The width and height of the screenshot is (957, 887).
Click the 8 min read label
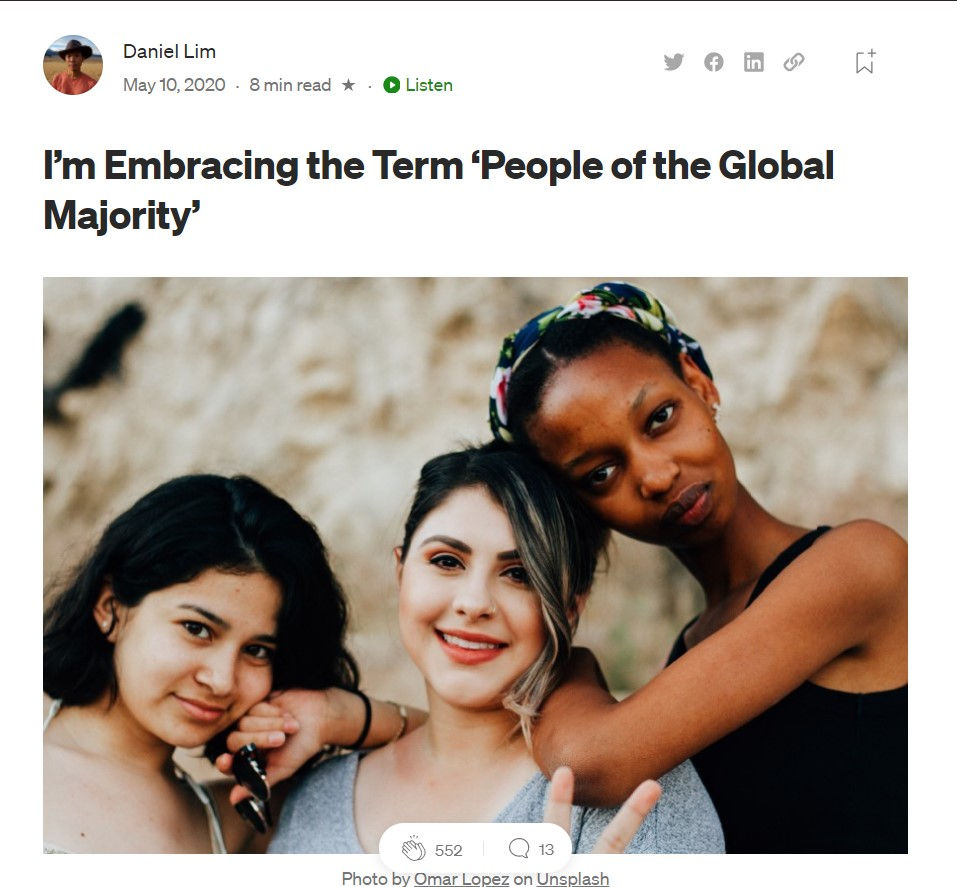coord(290,85)
